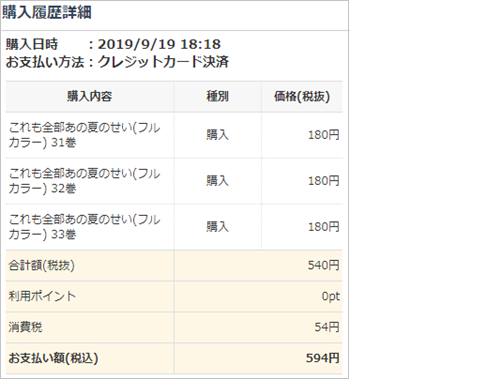The image size is (480, 380).
Task: Click the 594円 total payment amount
Action: [x=323, y=358]
